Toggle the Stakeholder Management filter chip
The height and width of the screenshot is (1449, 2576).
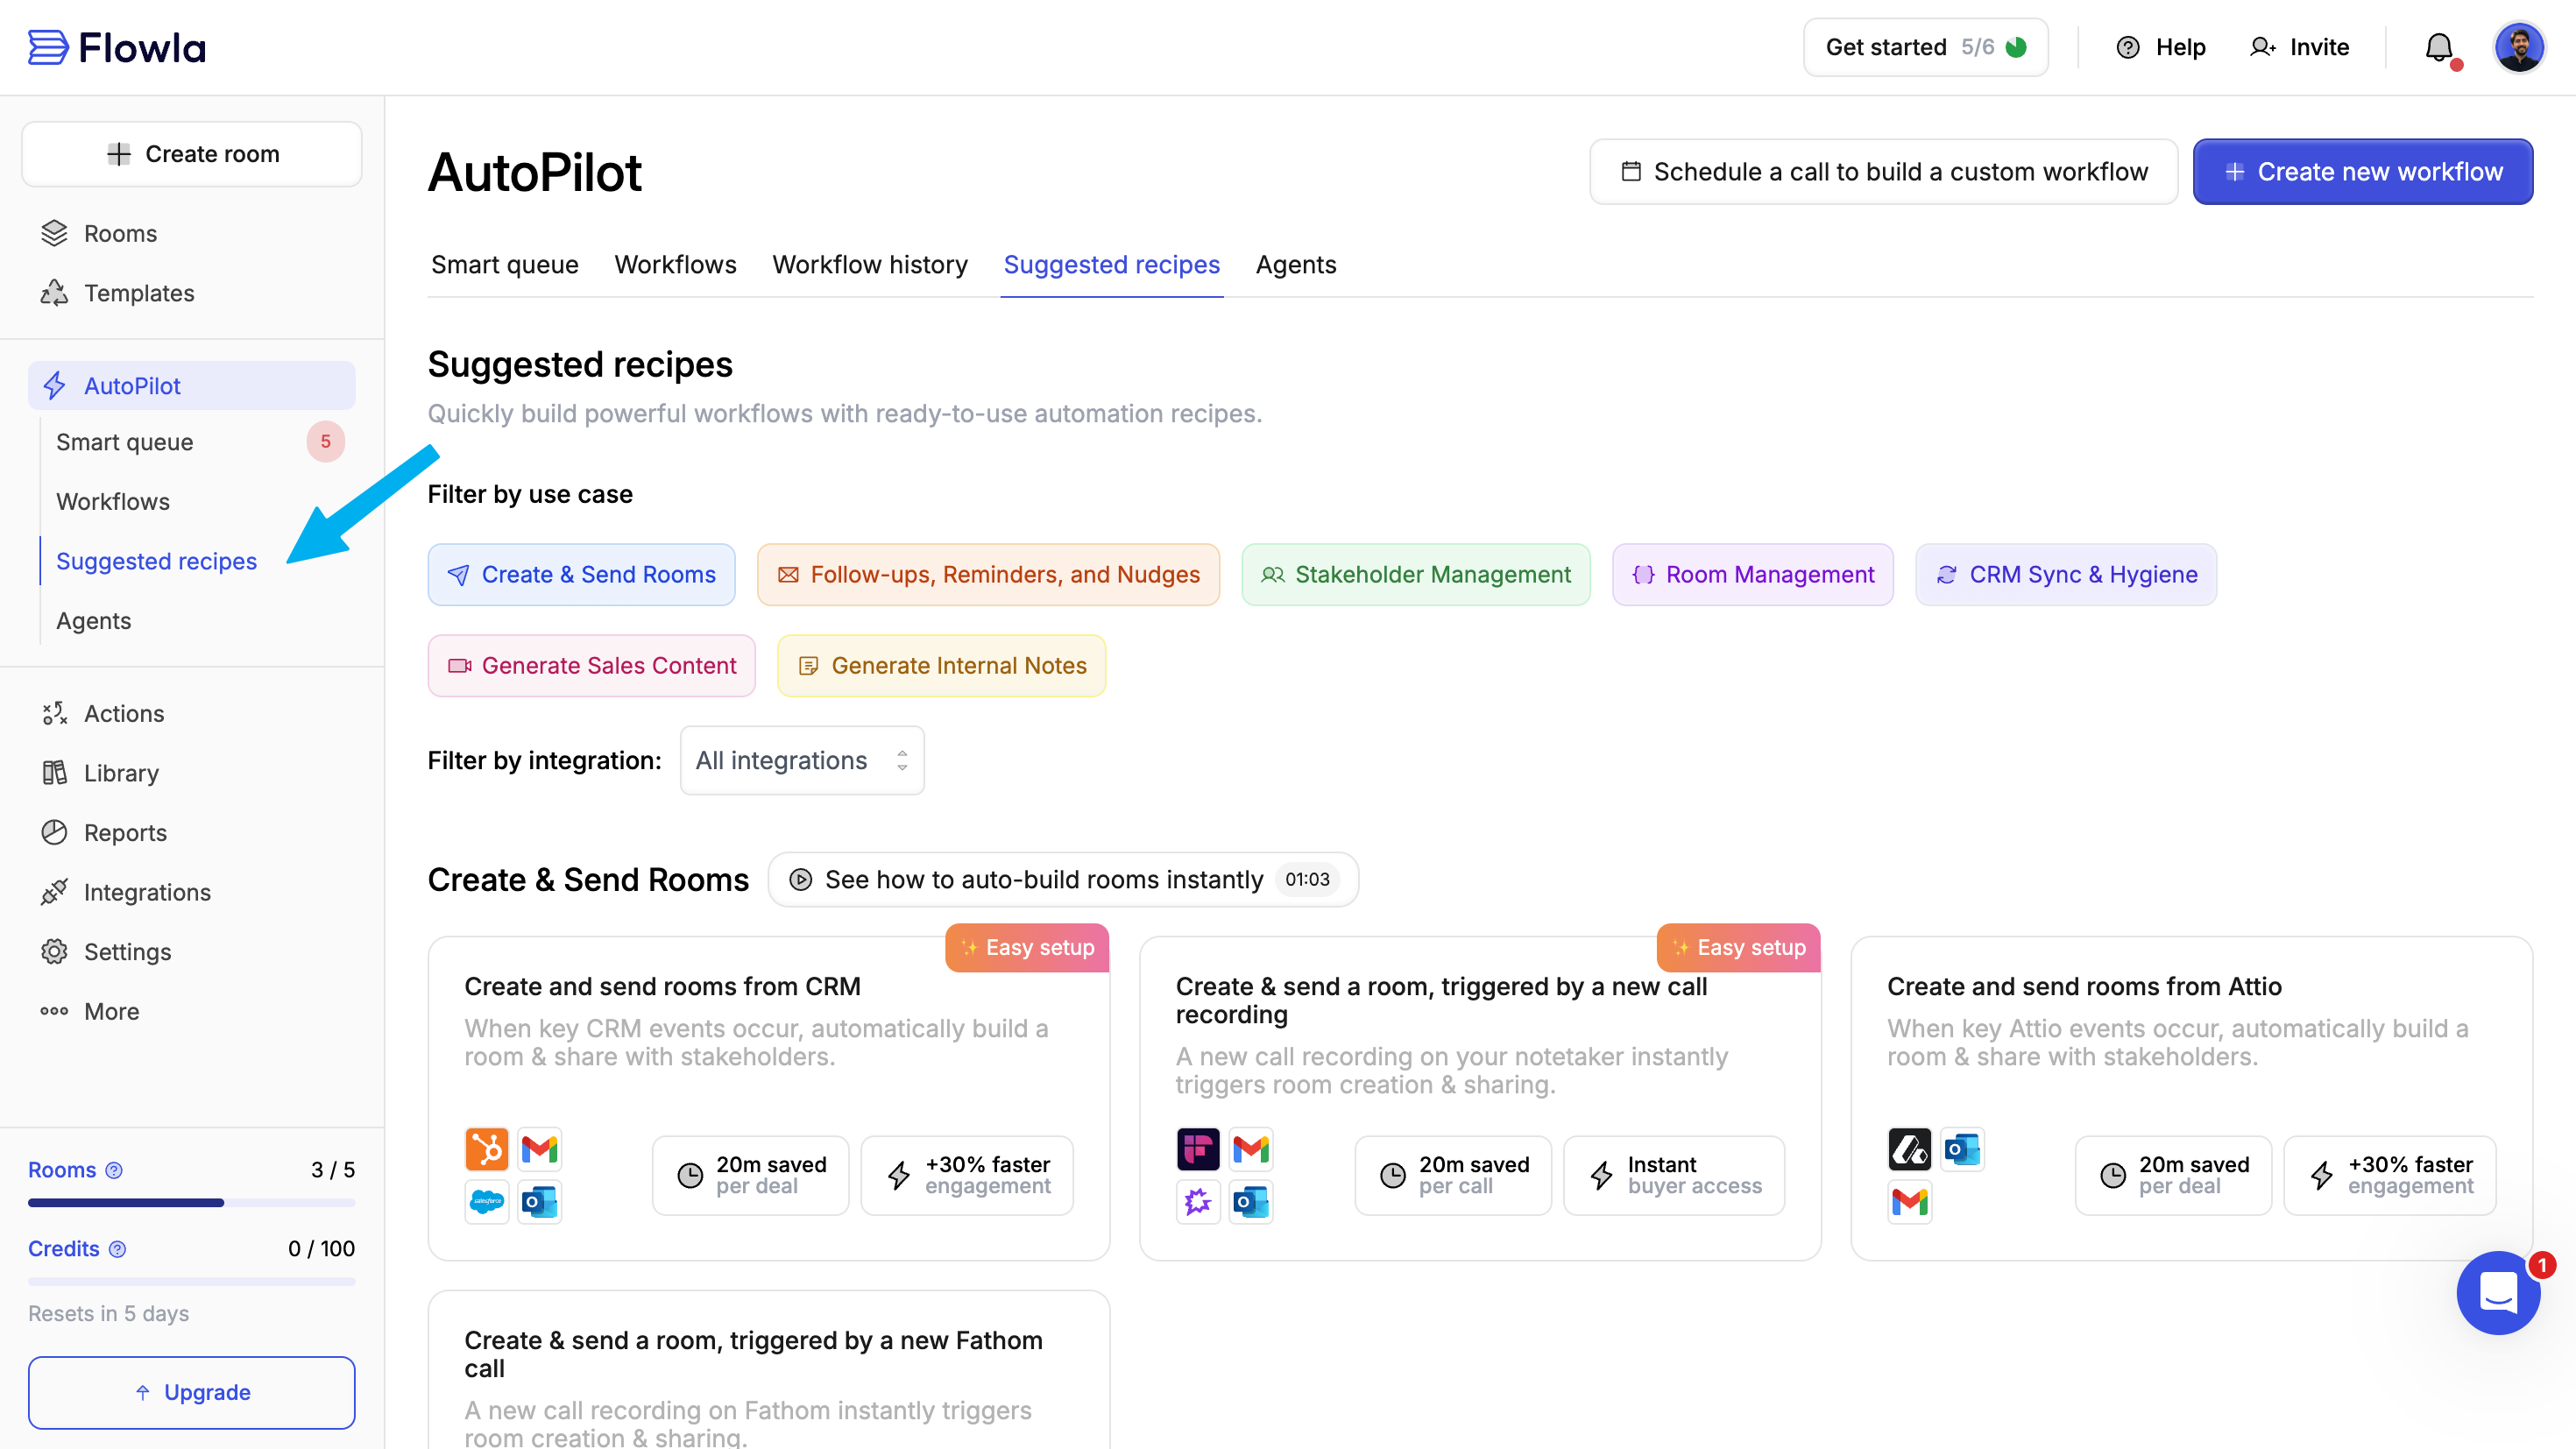click(x=1415, y=575)
